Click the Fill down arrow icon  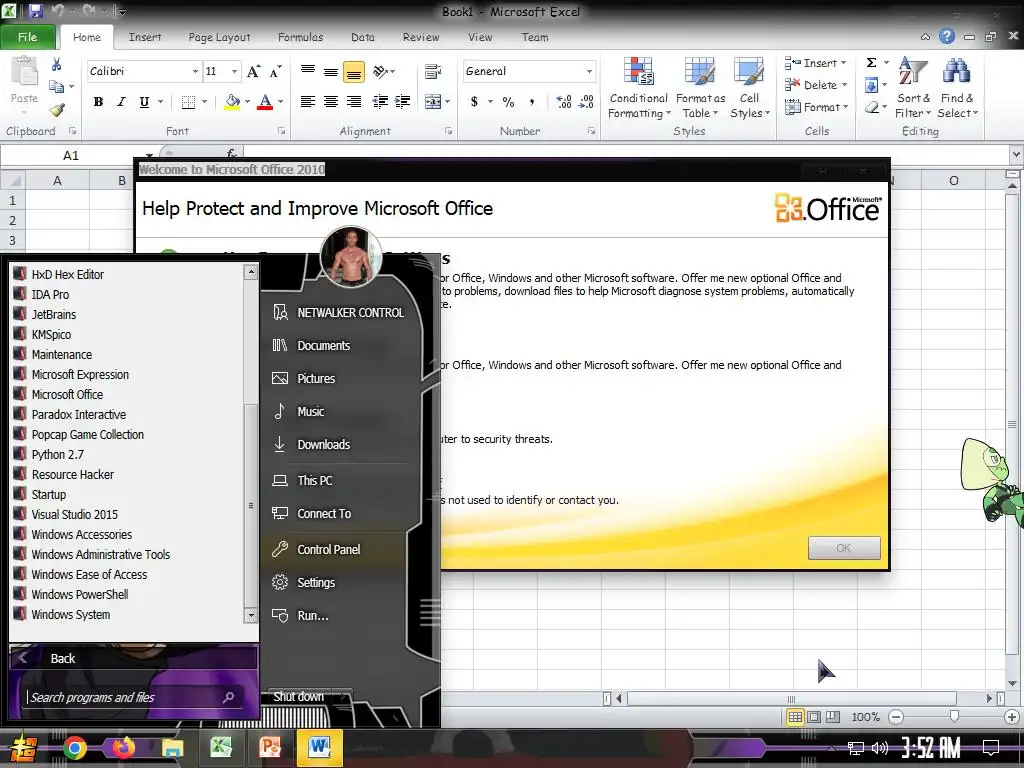pyautogui.click(x=871, y=85)
